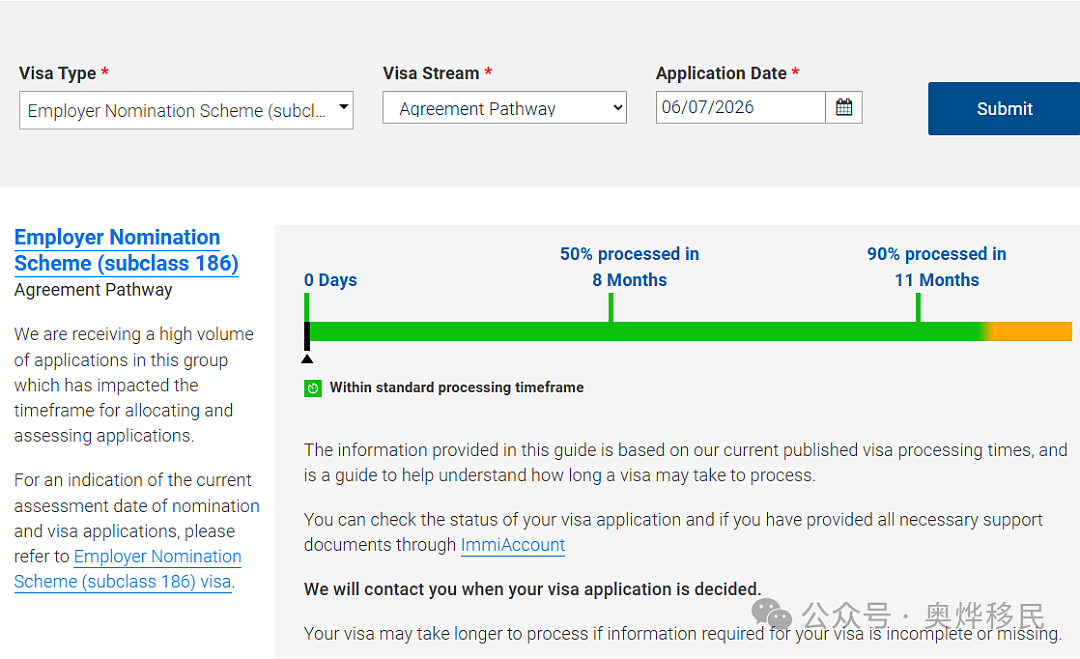The image size is (1080, 659).
Task: Click the black triangle position marker
Action: (x=307, y=359)
